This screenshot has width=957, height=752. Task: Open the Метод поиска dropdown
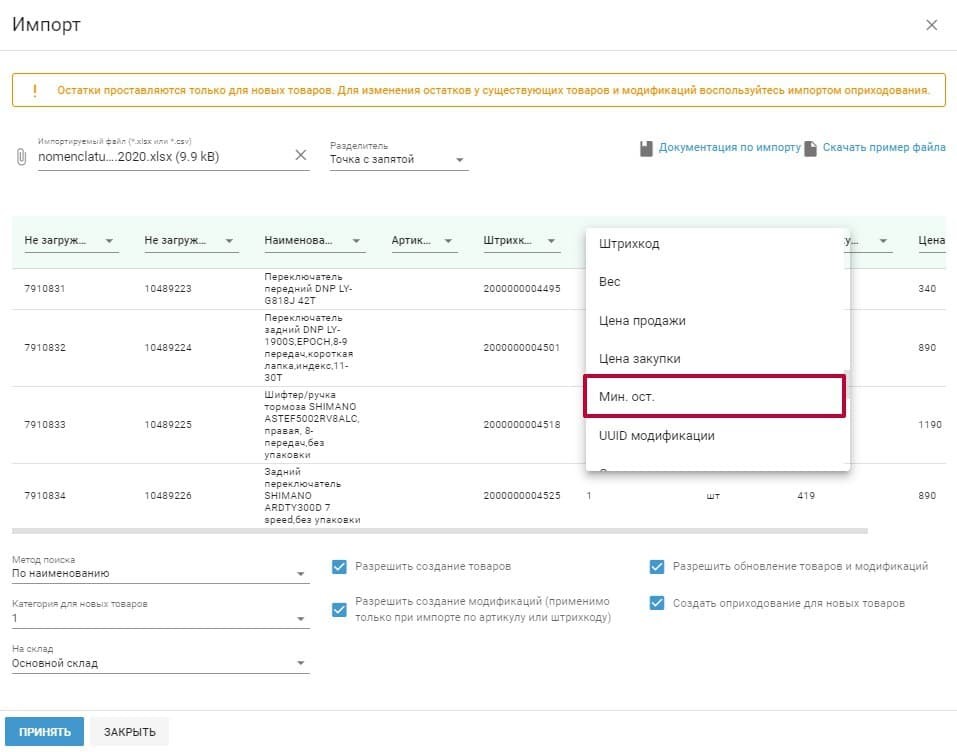click(x=161, y=574)
